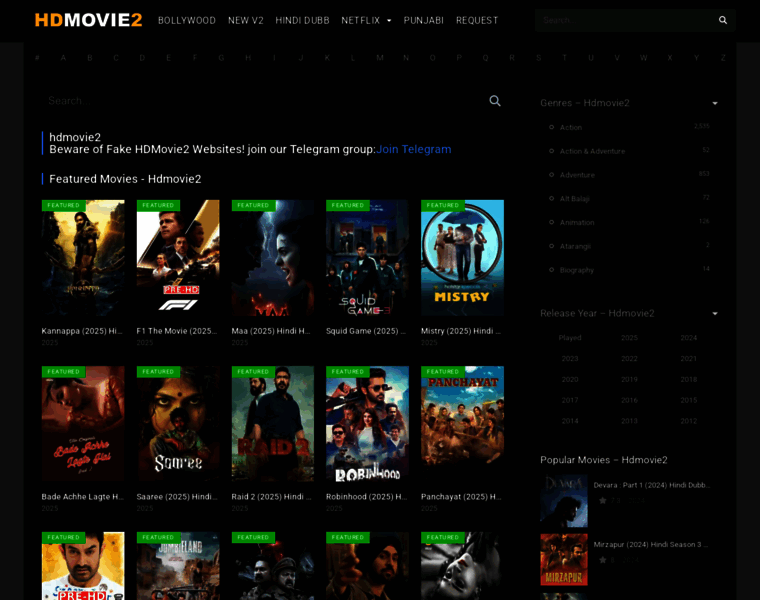Click the Kannappa (2025) title link
This screenshot has height=600, width=760.
pos(82,331)
